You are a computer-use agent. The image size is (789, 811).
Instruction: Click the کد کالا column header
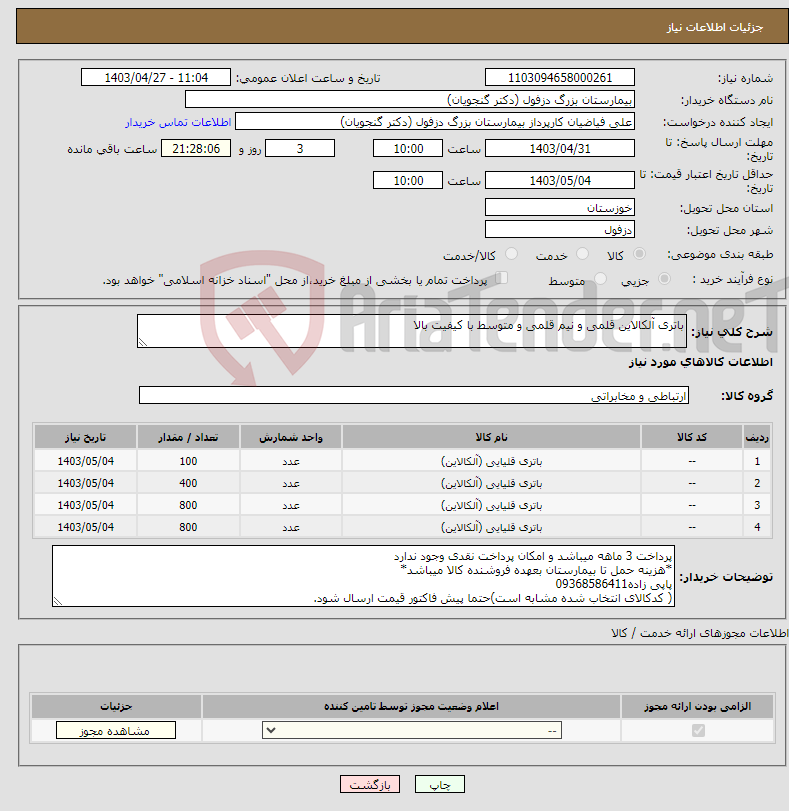tap(692, 437)
